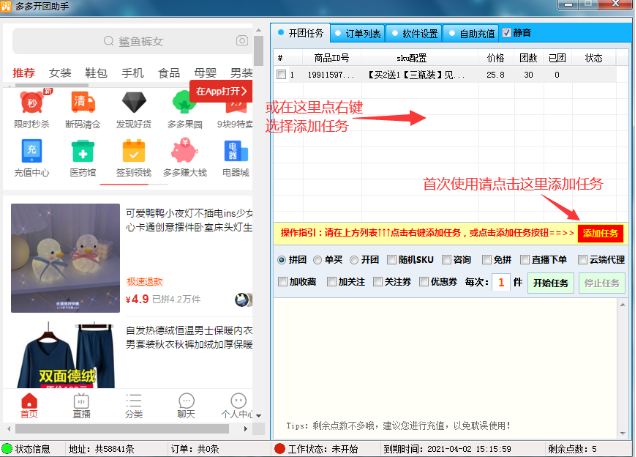The width and height of the screenshot is (636, 457).
Task: Click the 每次 quantity input field
Action: point(501,282)
